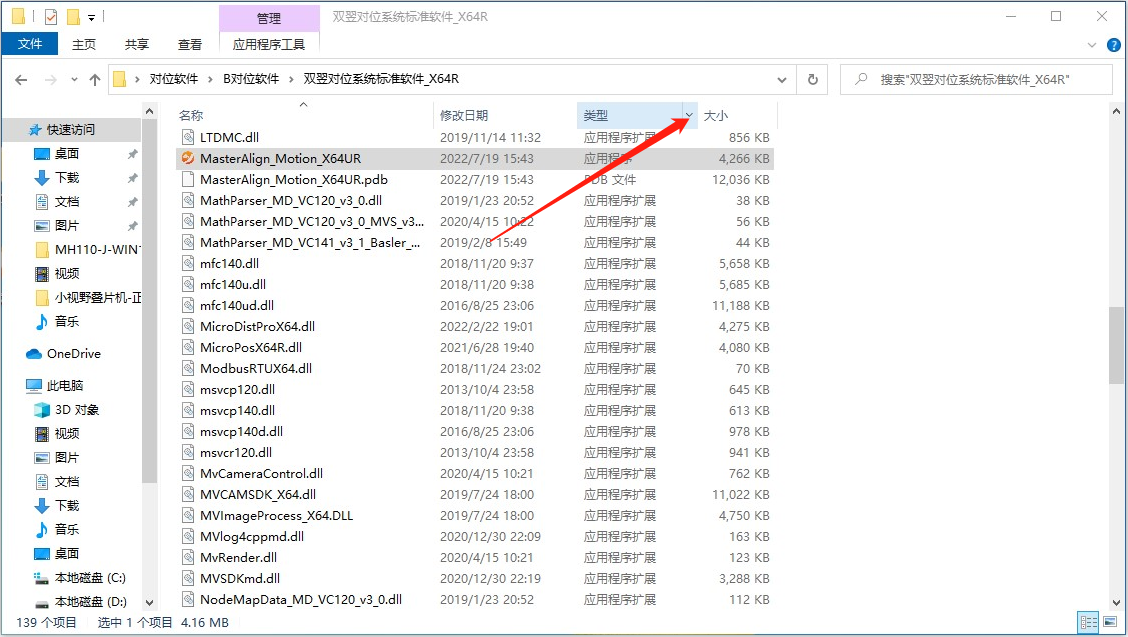Open the Help question mark icon
Viewport: 1128px width, 637px height.
pyautogui.click(x=1112, y=45)
